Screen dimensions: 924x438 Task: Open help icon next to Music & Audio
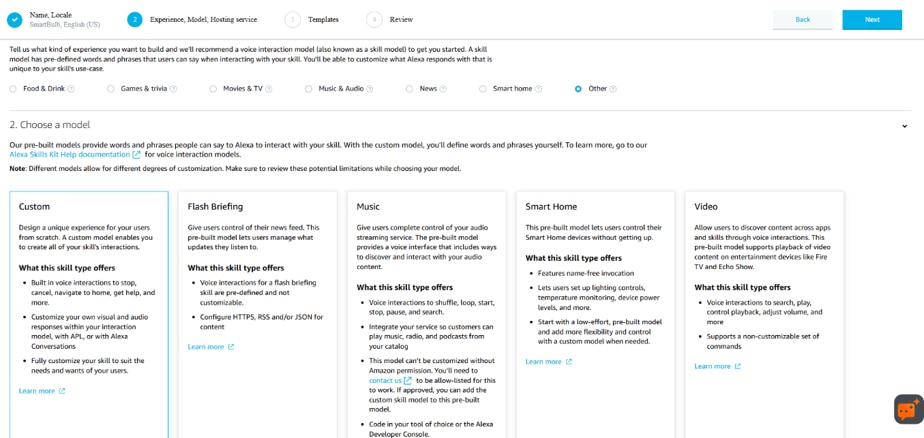pyautogui.click(x=369, y=89)
